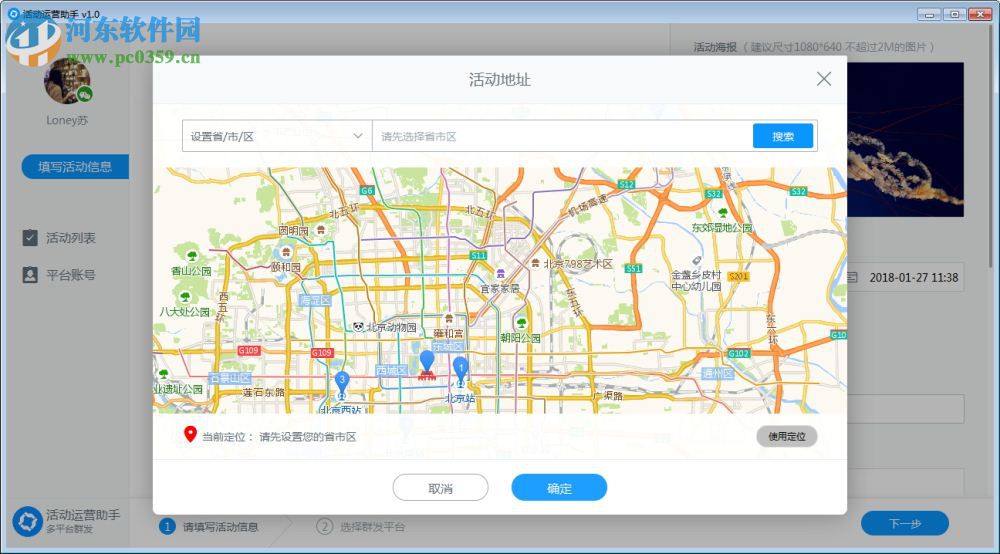Open the 设置省/市/区 dropdown

click(277, 136)
